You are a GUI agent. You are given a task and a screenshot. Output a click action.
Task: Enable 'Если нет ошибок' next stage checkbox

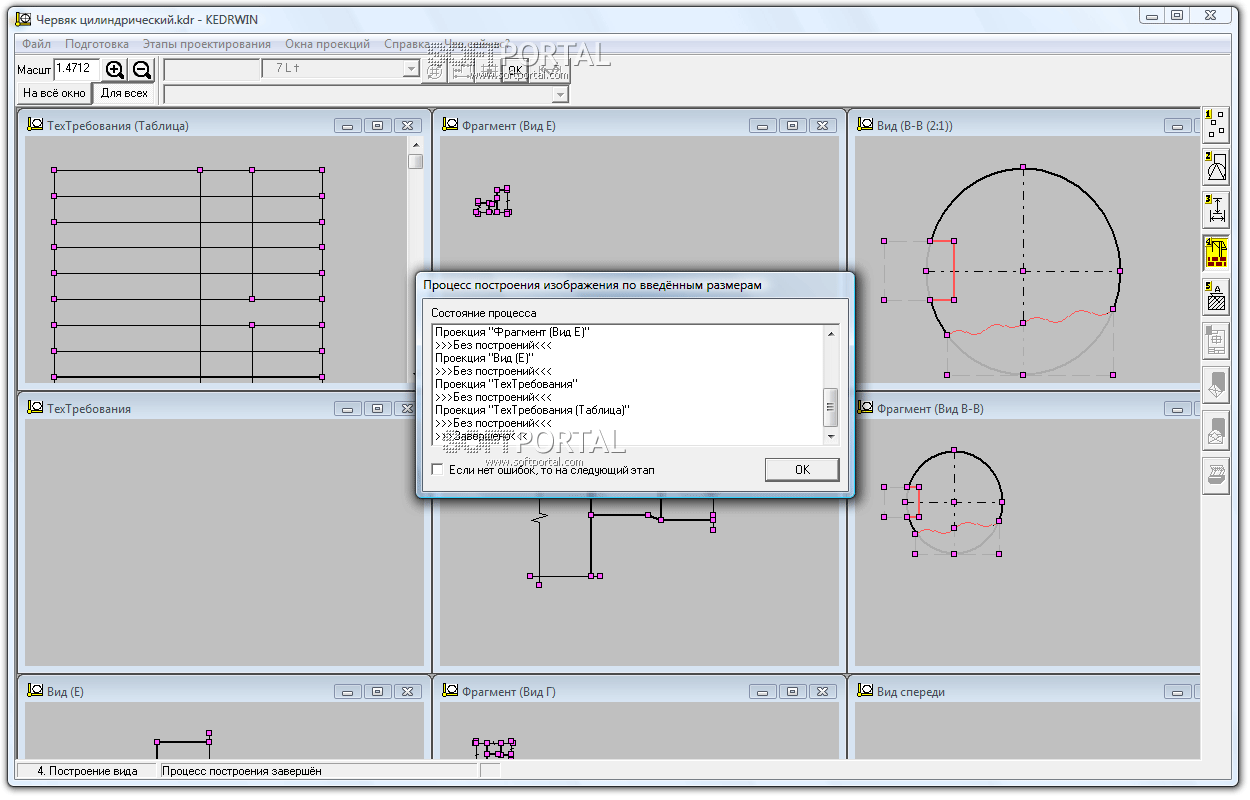point(437,469)
